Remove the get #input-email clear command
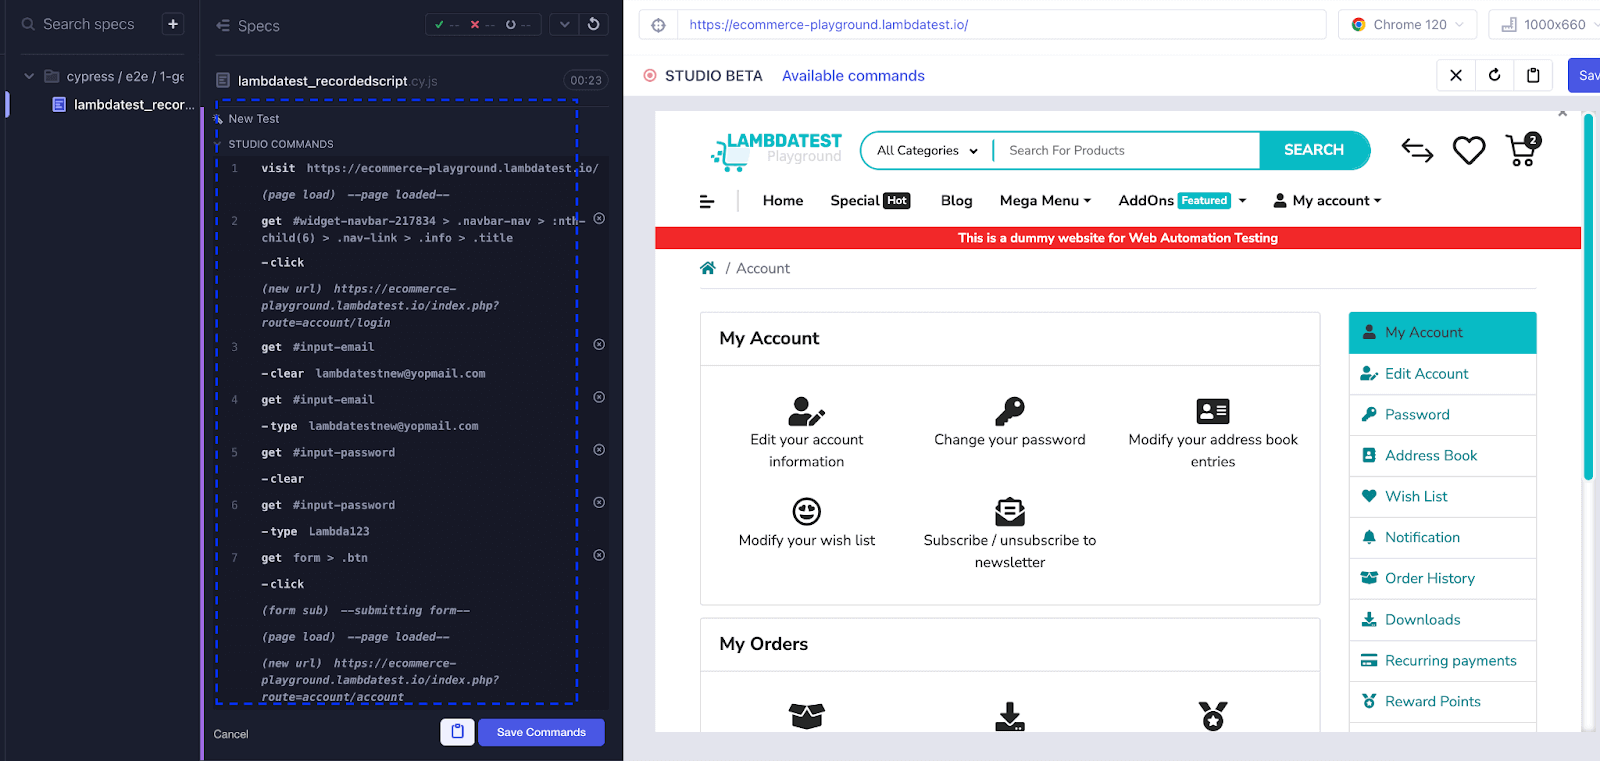The height and width of the screenshot is (761, 1600). point(599,345)
